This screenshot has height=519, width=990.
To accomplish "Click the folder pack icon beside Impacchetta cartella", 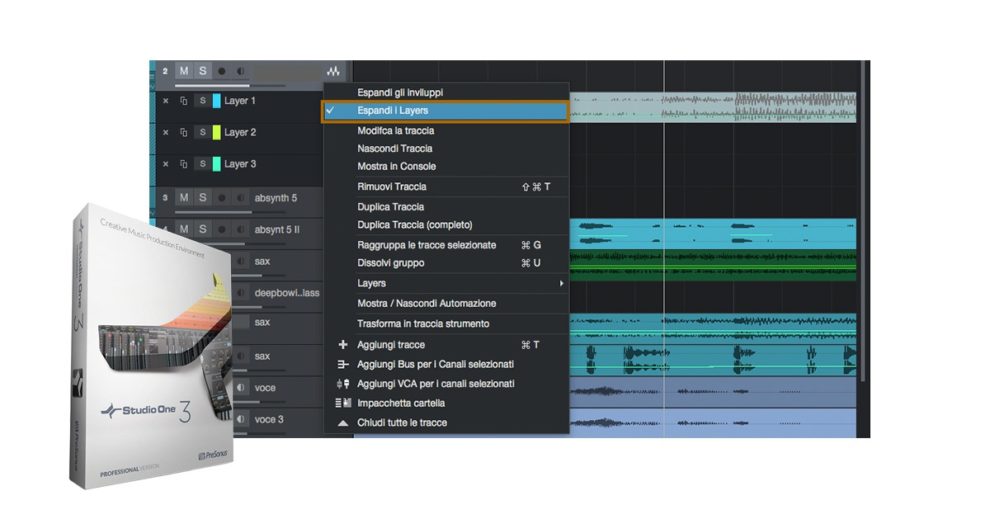I will [343, 403].
